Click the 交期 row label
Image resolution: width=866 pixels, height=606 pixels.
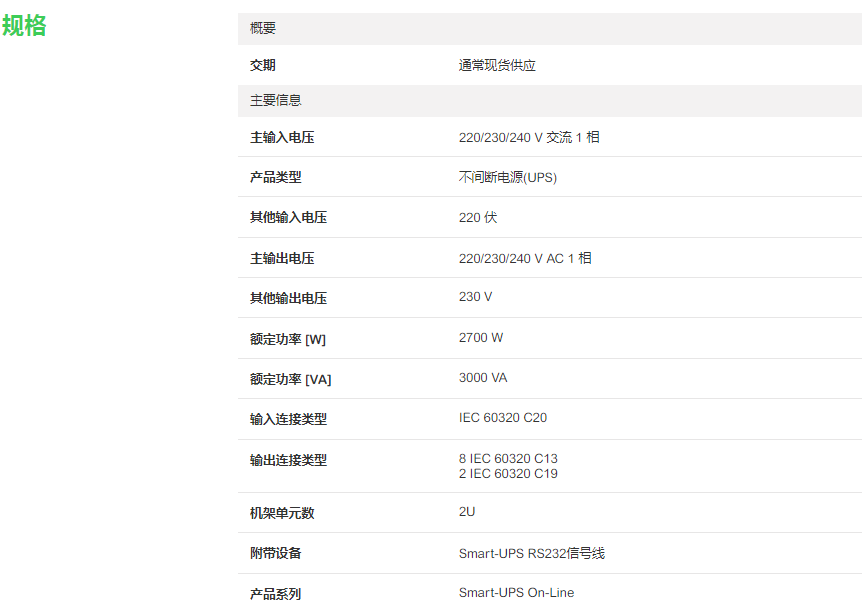[x=263, y=65]
